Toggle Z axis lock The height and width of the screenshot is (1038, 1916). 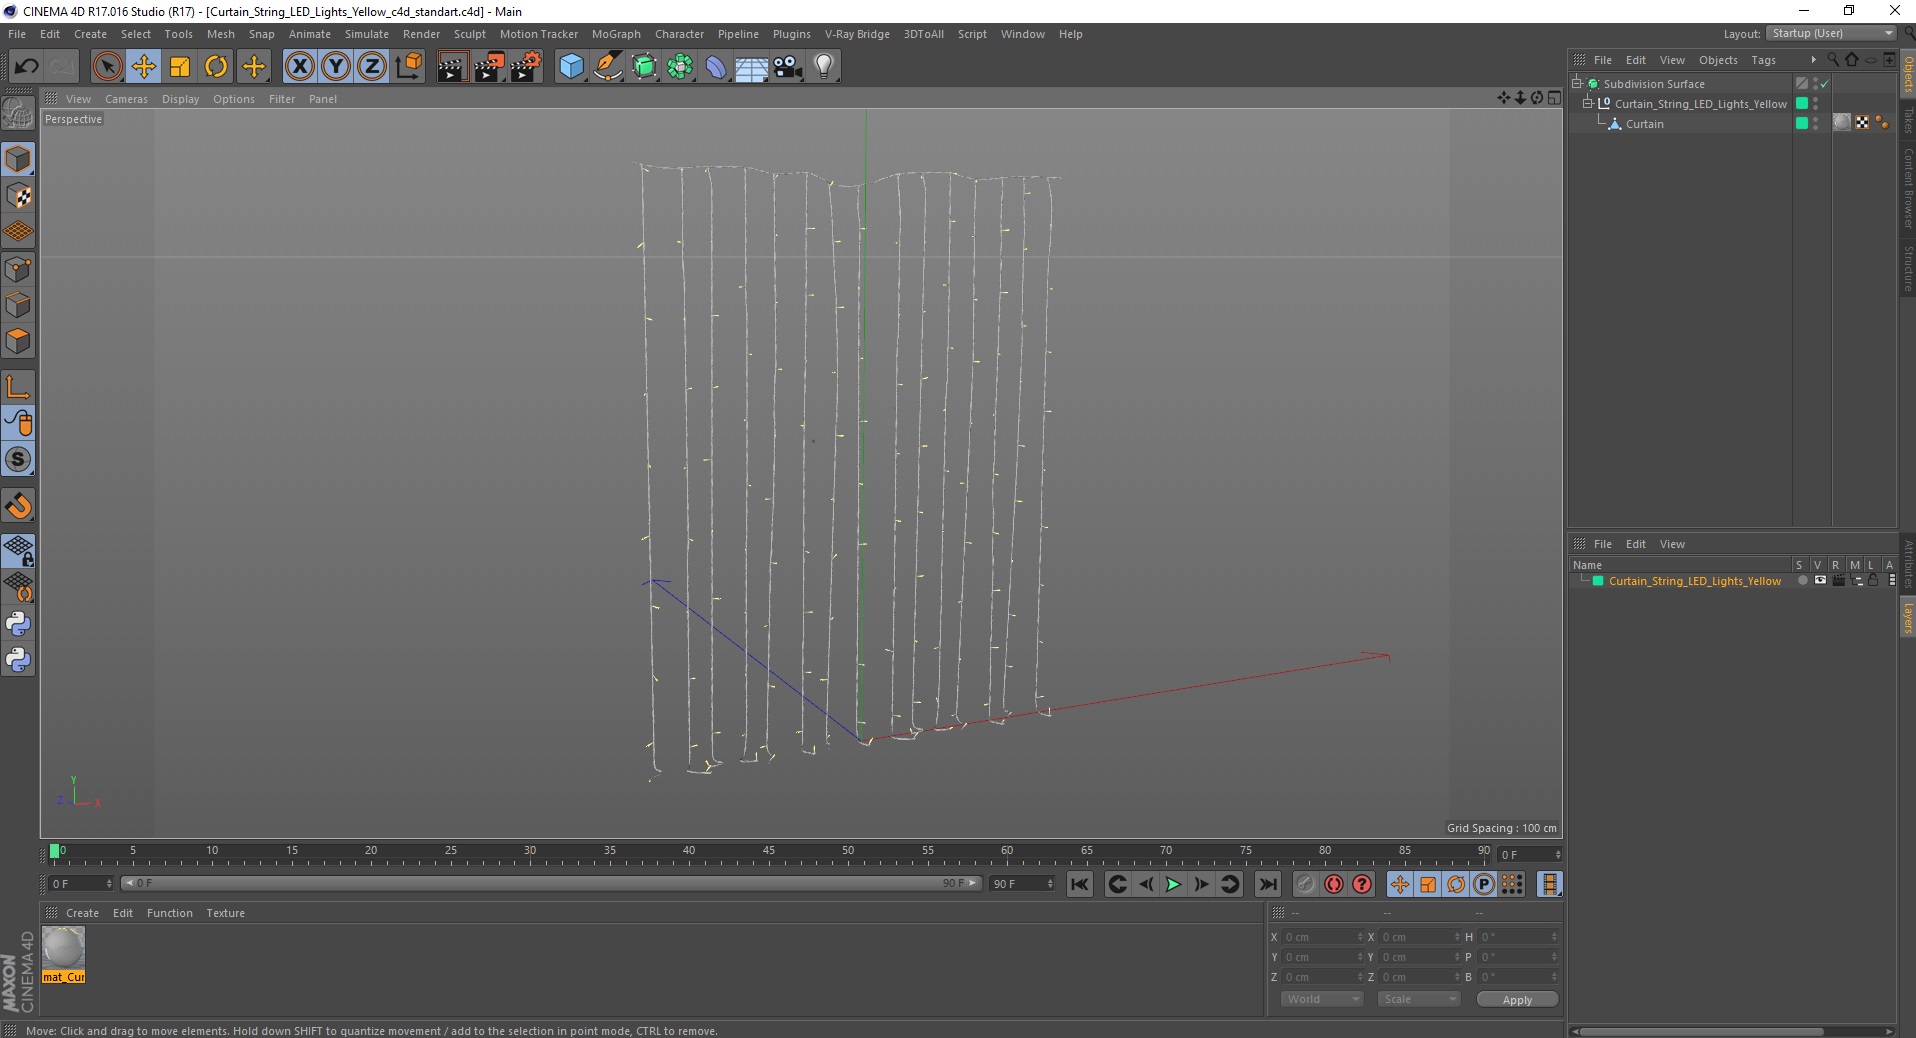372,67
